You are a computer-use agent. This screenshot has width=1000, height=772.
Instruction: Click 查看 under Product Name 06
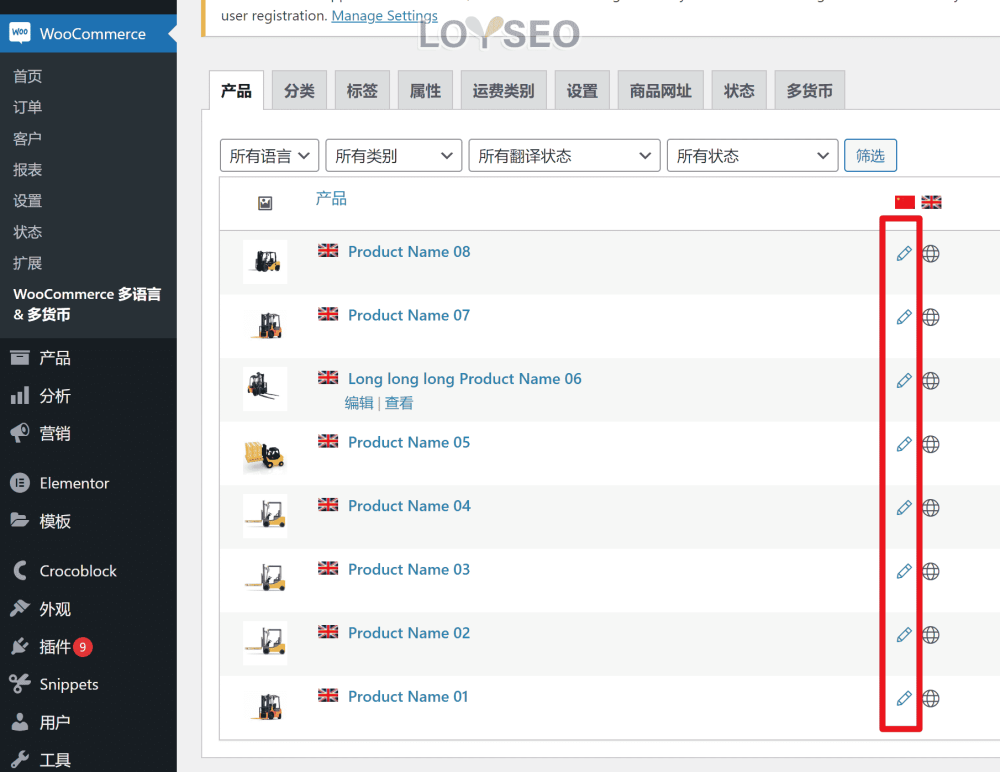[x=399, y=403]
